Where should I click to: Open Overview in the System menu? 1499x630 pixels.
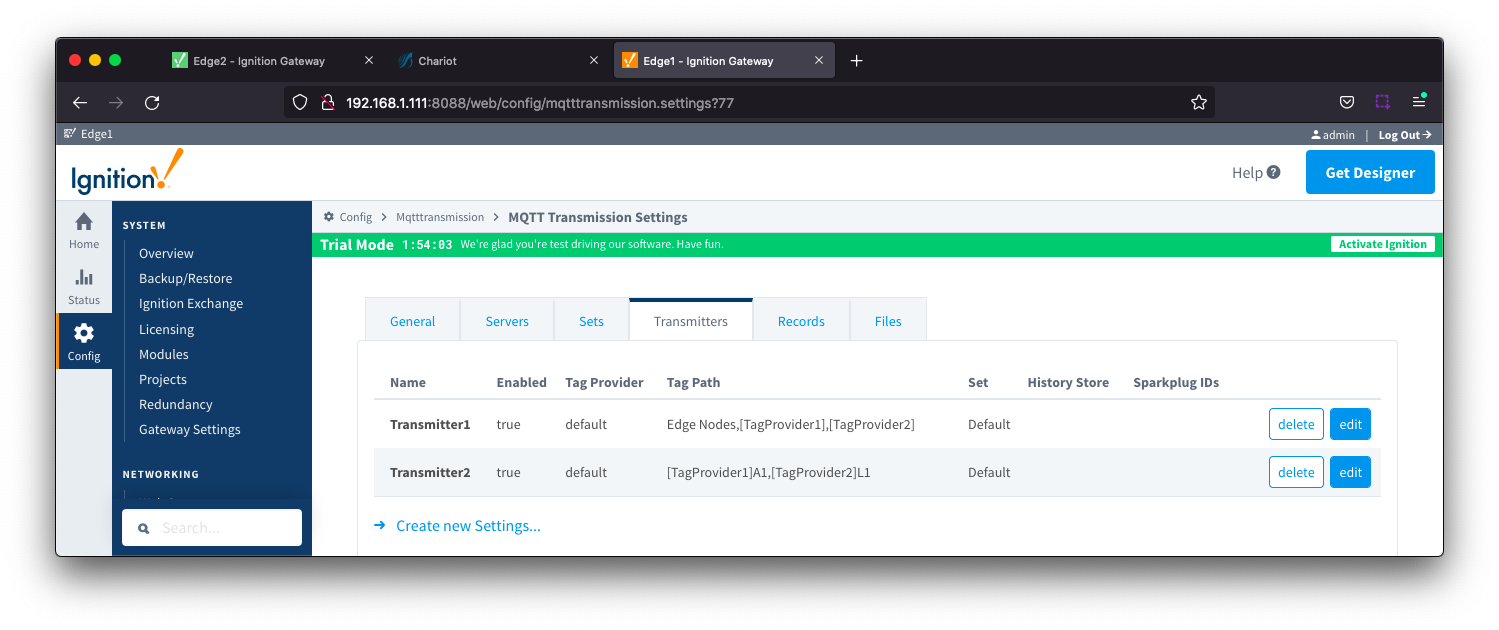point(166,253)
